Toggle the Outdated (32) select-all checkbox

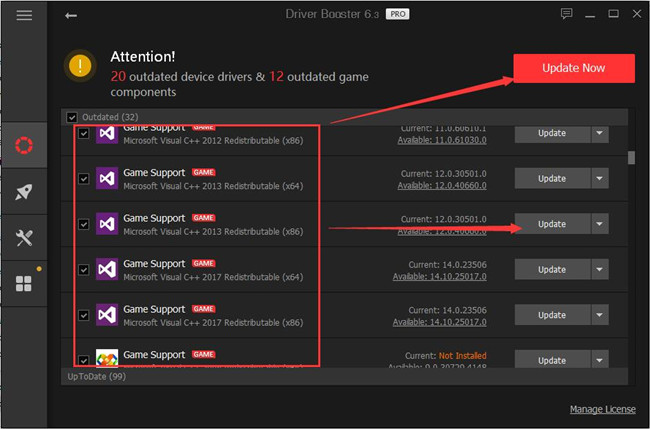[x=72, y=117]
